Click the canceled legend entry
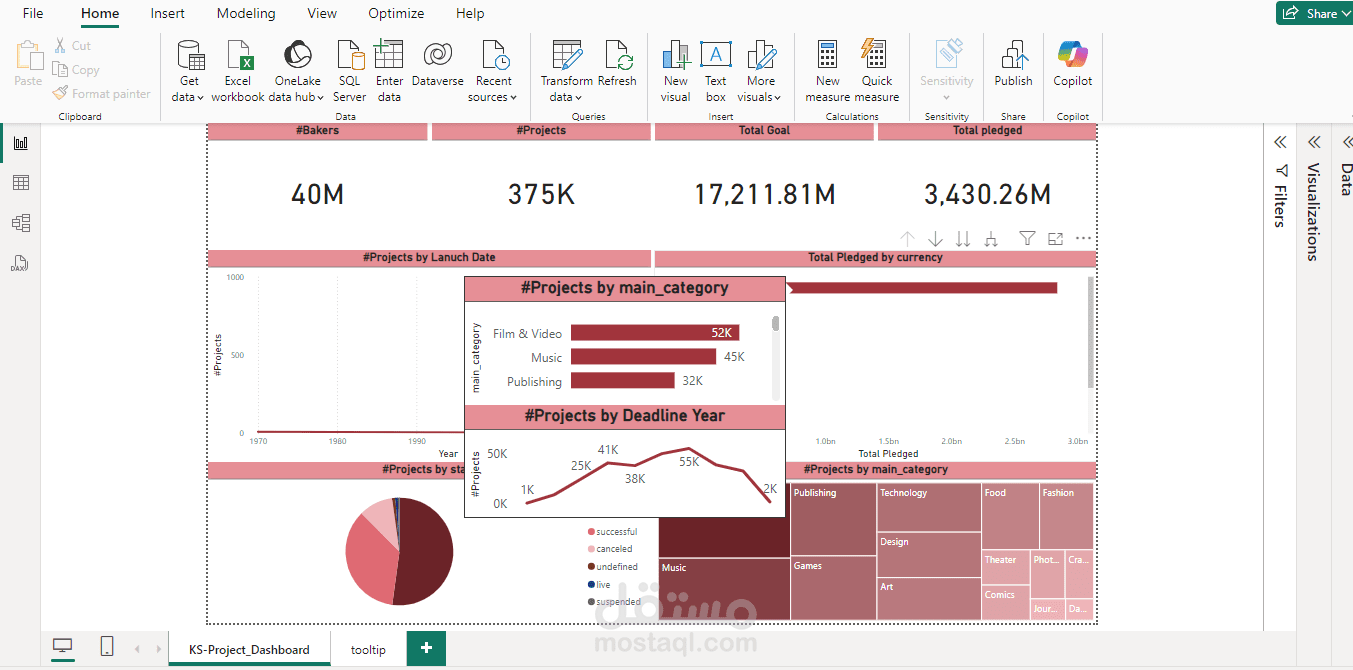The height and width of the screenshot is (670, 1353). [610, 549]
